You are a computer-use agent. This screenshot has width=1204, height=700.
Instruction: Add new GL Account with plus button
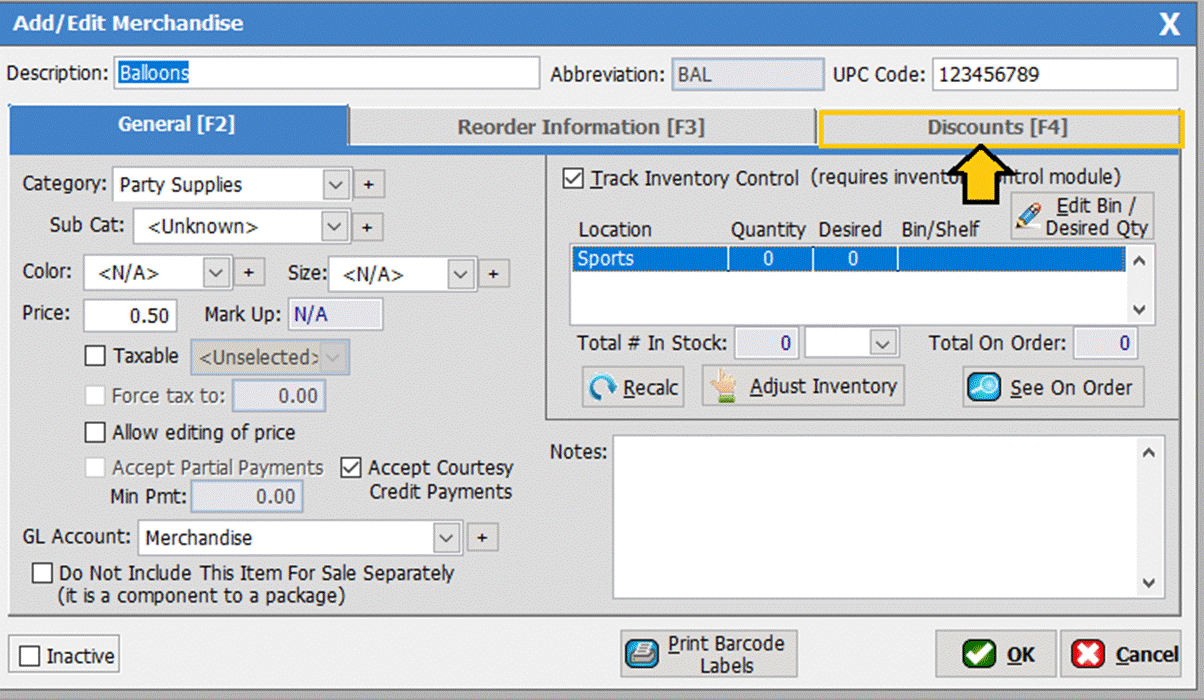coord(481,538)
